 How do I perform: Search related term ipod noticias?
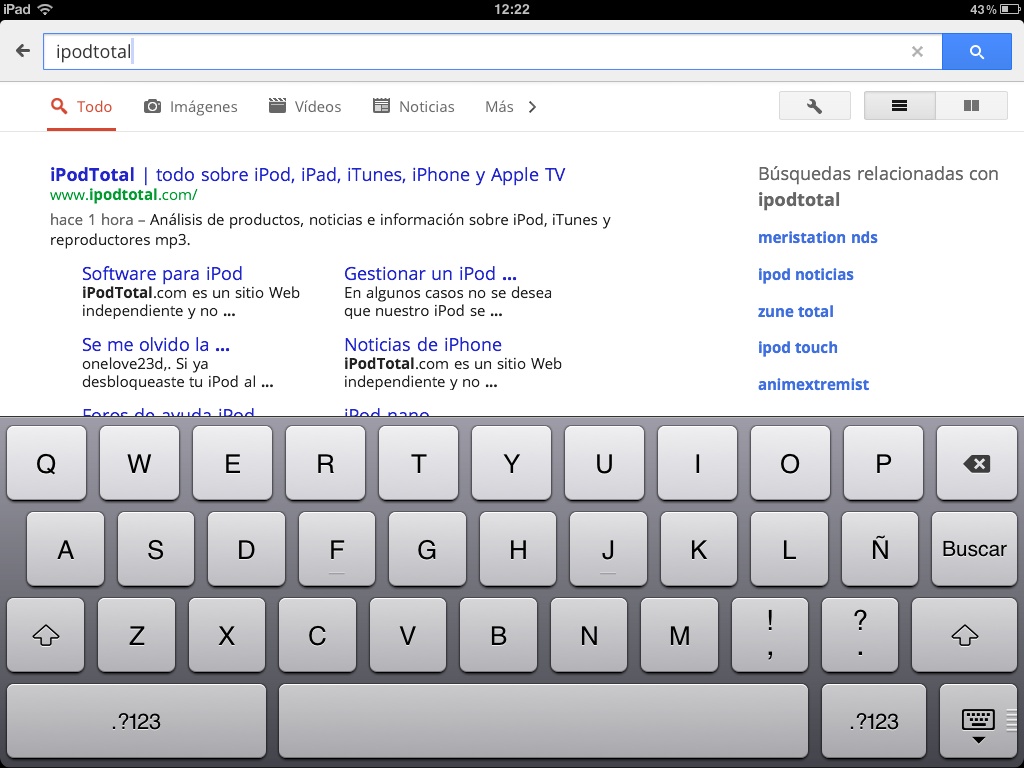805,274
